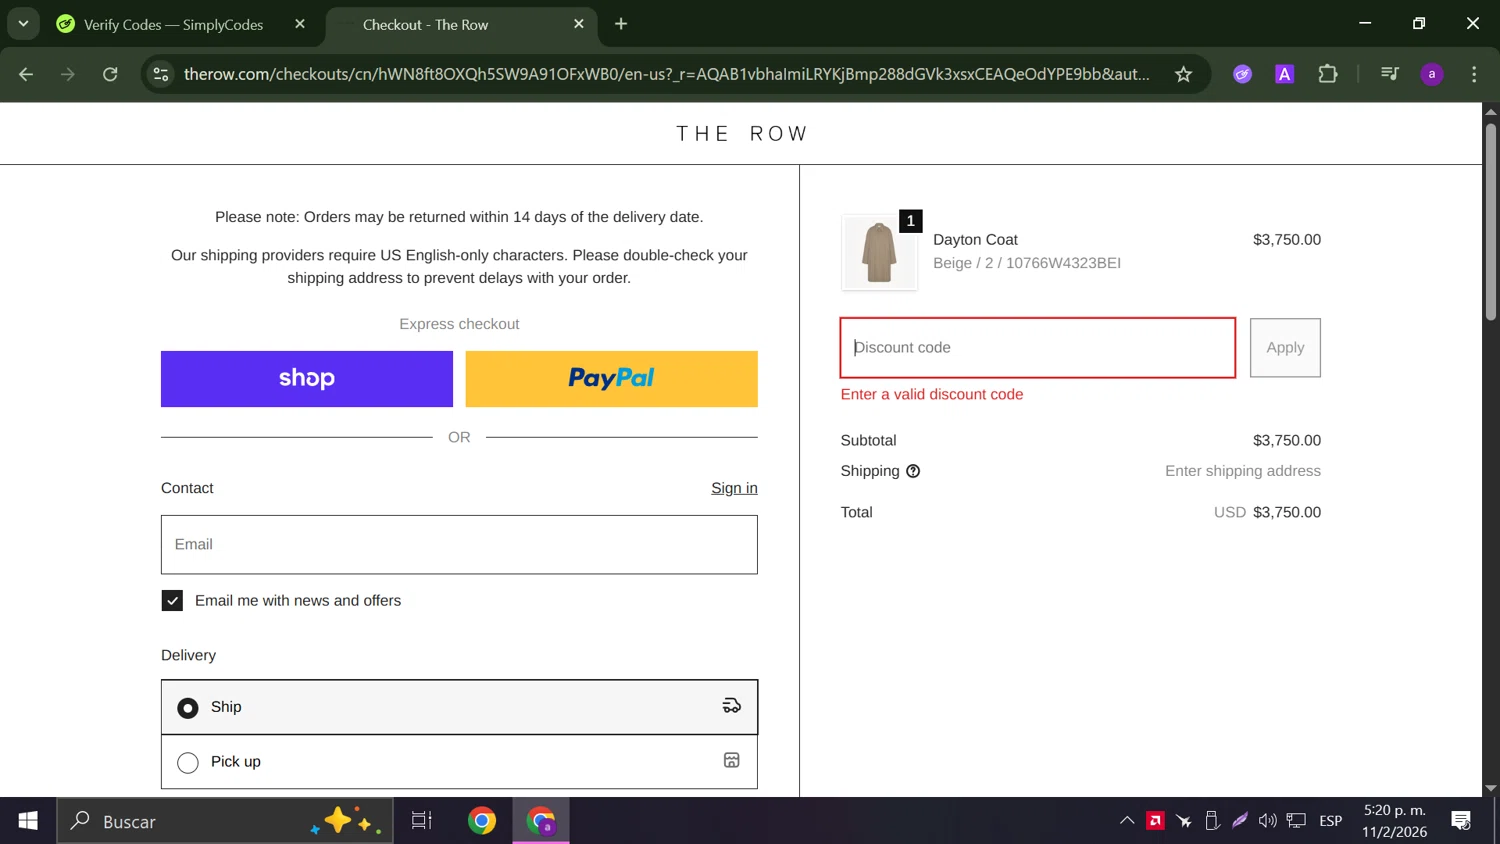Open the purple 'A' extension icon
The height and width of the screenshot is (844, 1500).
tap(1285, 74)
